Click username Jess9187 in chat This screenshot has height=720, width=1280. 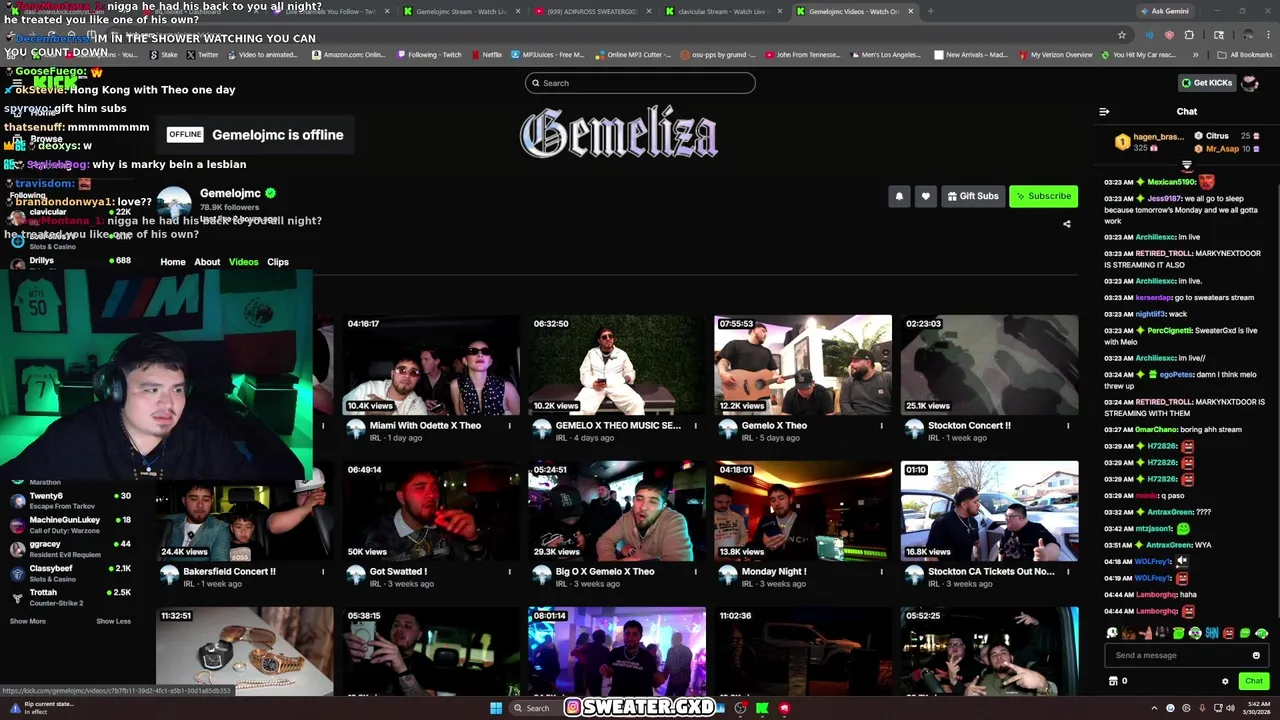(x=1164, y=199)
